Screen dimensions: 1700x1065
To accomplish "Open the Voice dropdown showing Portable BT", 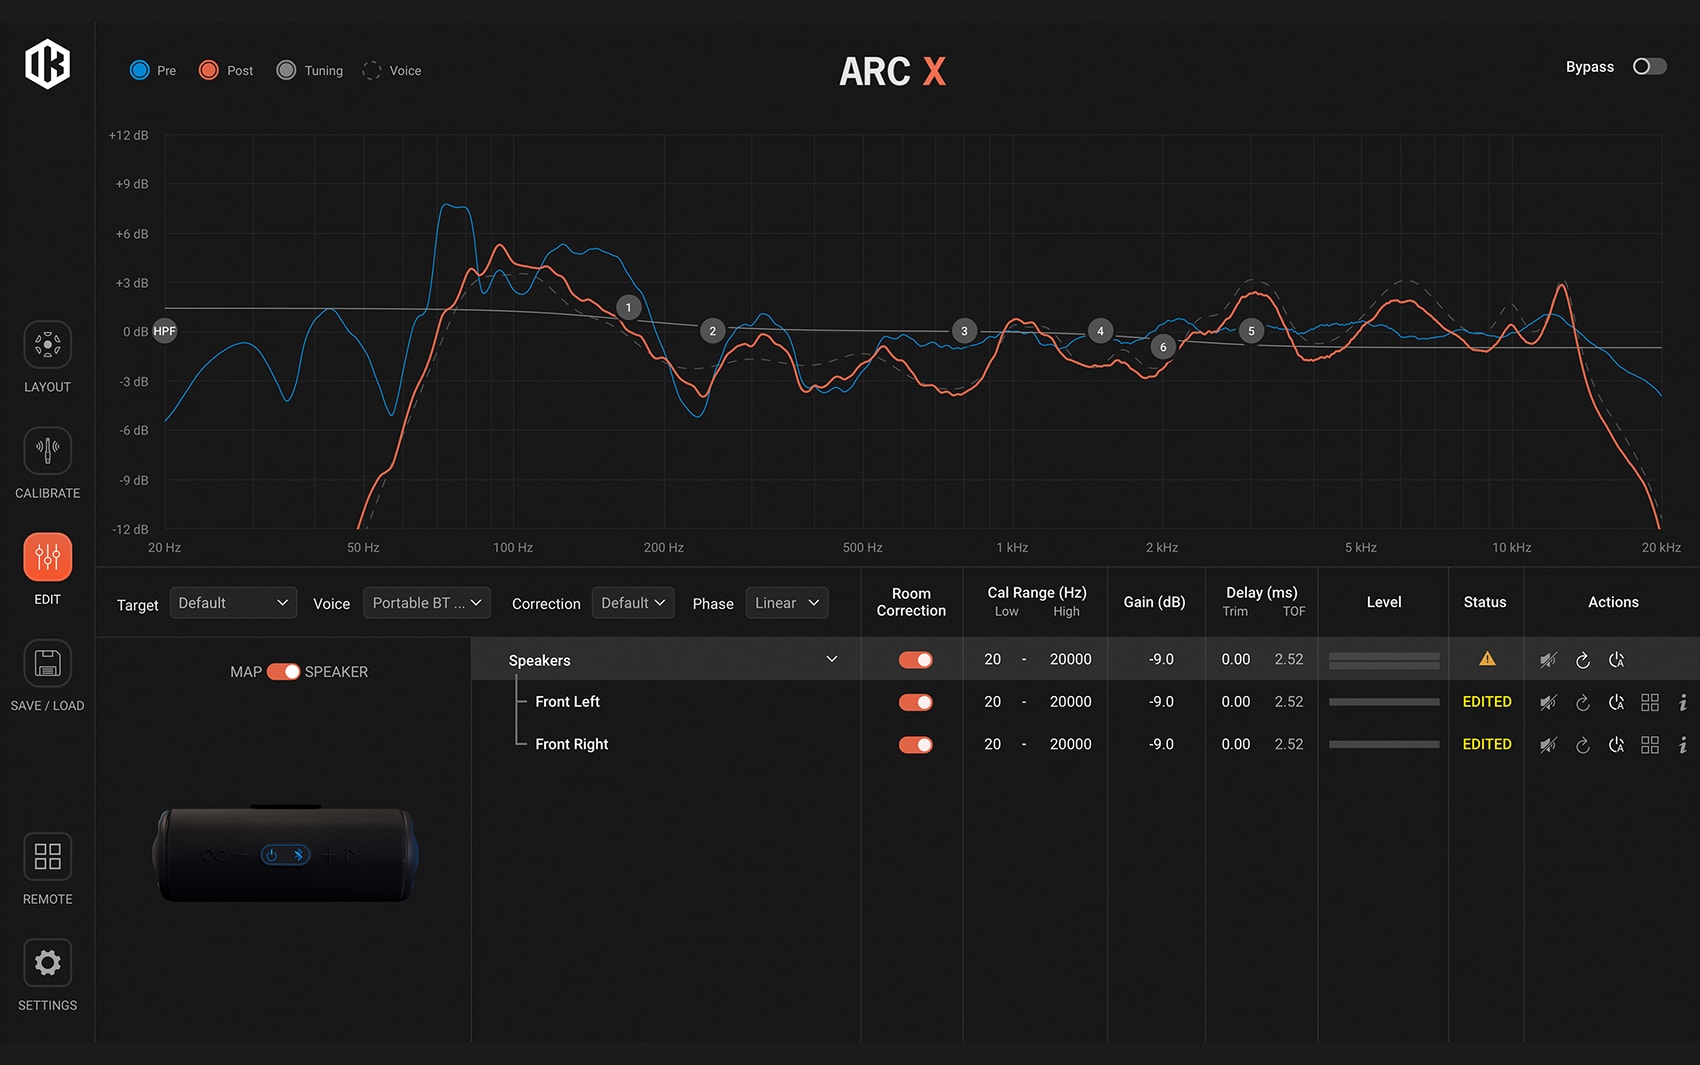I will [426, 603].
